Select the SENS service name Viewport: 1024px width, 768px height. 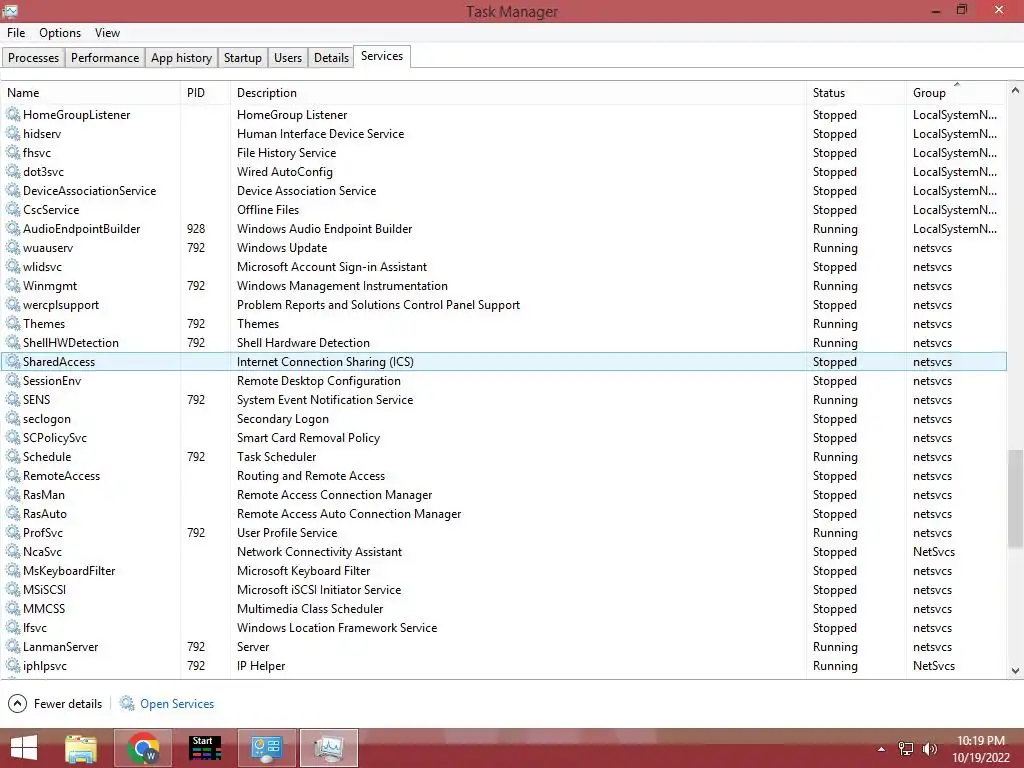click(x=37, y=400)
